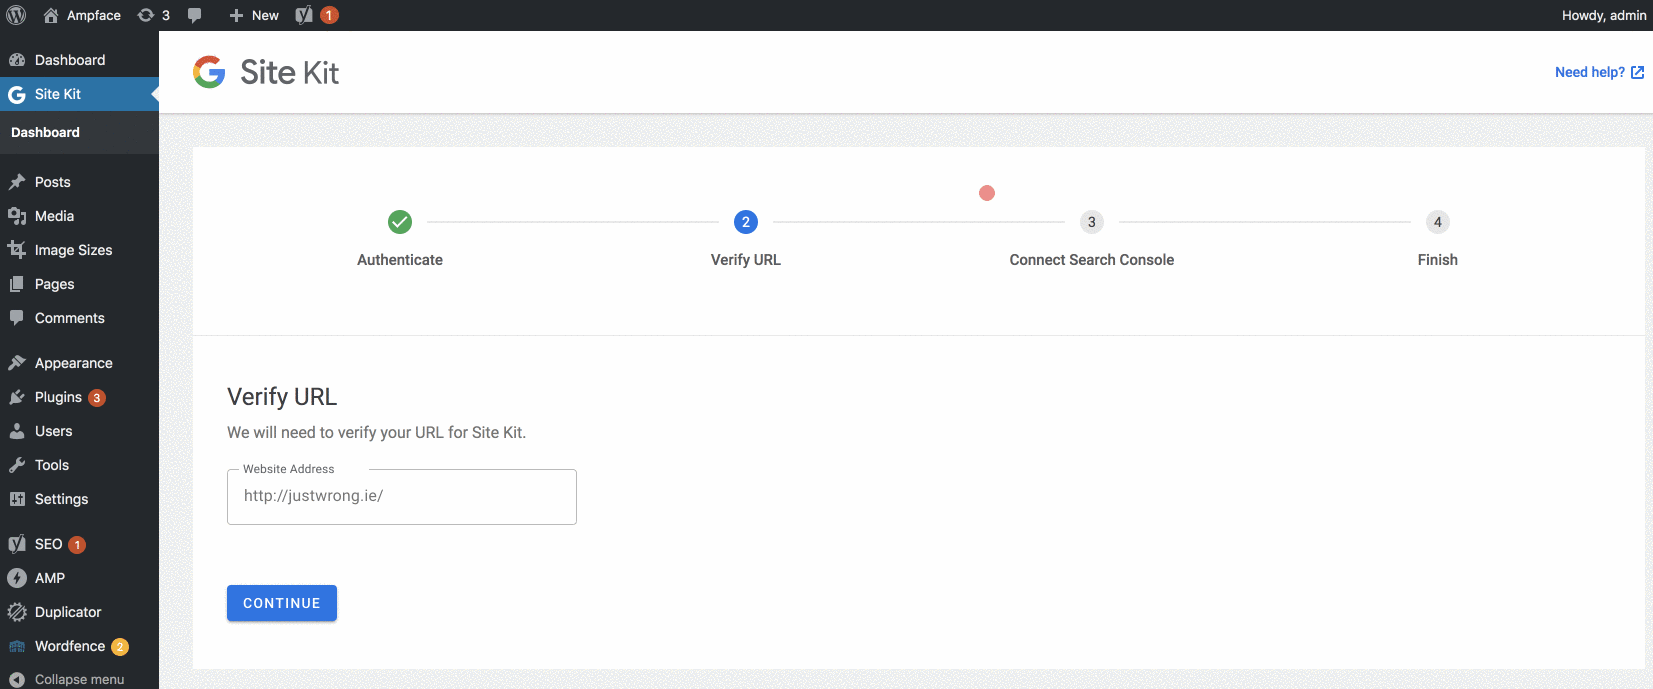Click the external link icon next to Need help
This screenshot has height=689, width=1653.
click(1637, 72)
